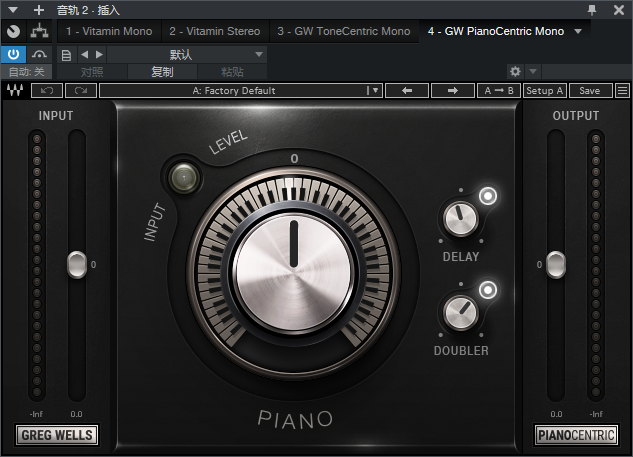Image resolution: width=633 pixels, height=457 pixels.
Task: Go to next host preset
Action: (x=99, y=54)
